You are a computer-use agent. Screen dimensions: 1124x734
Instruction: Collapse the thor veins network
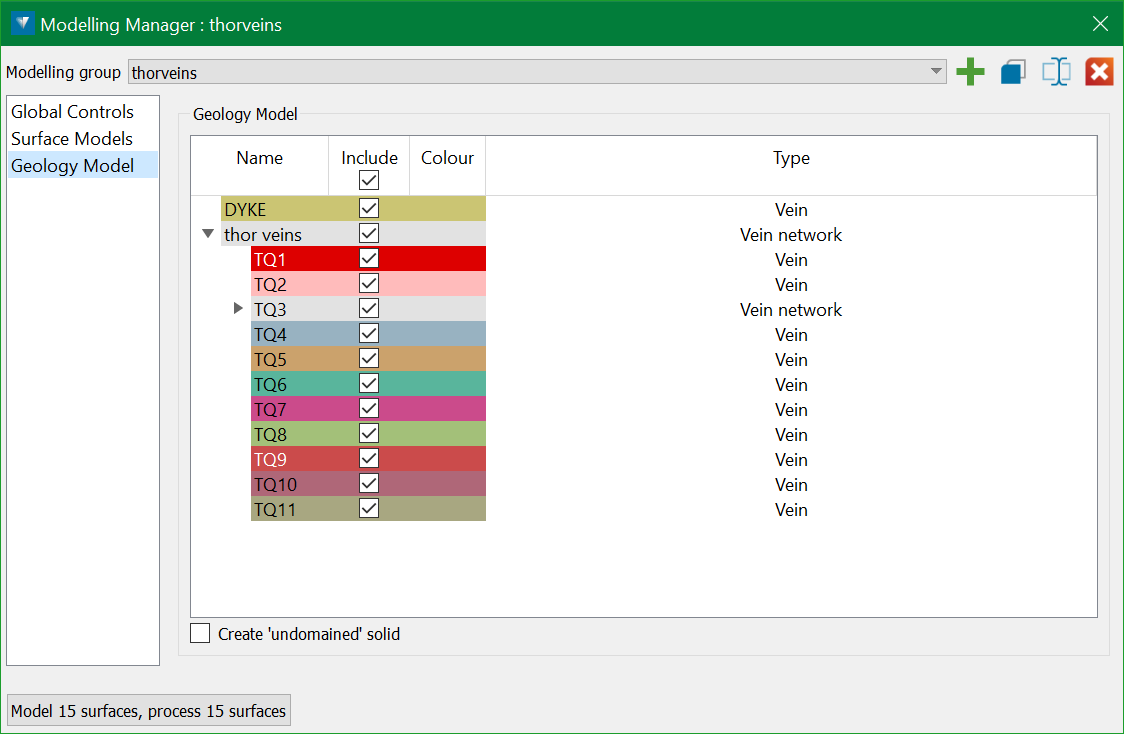(x=208, y=234)
